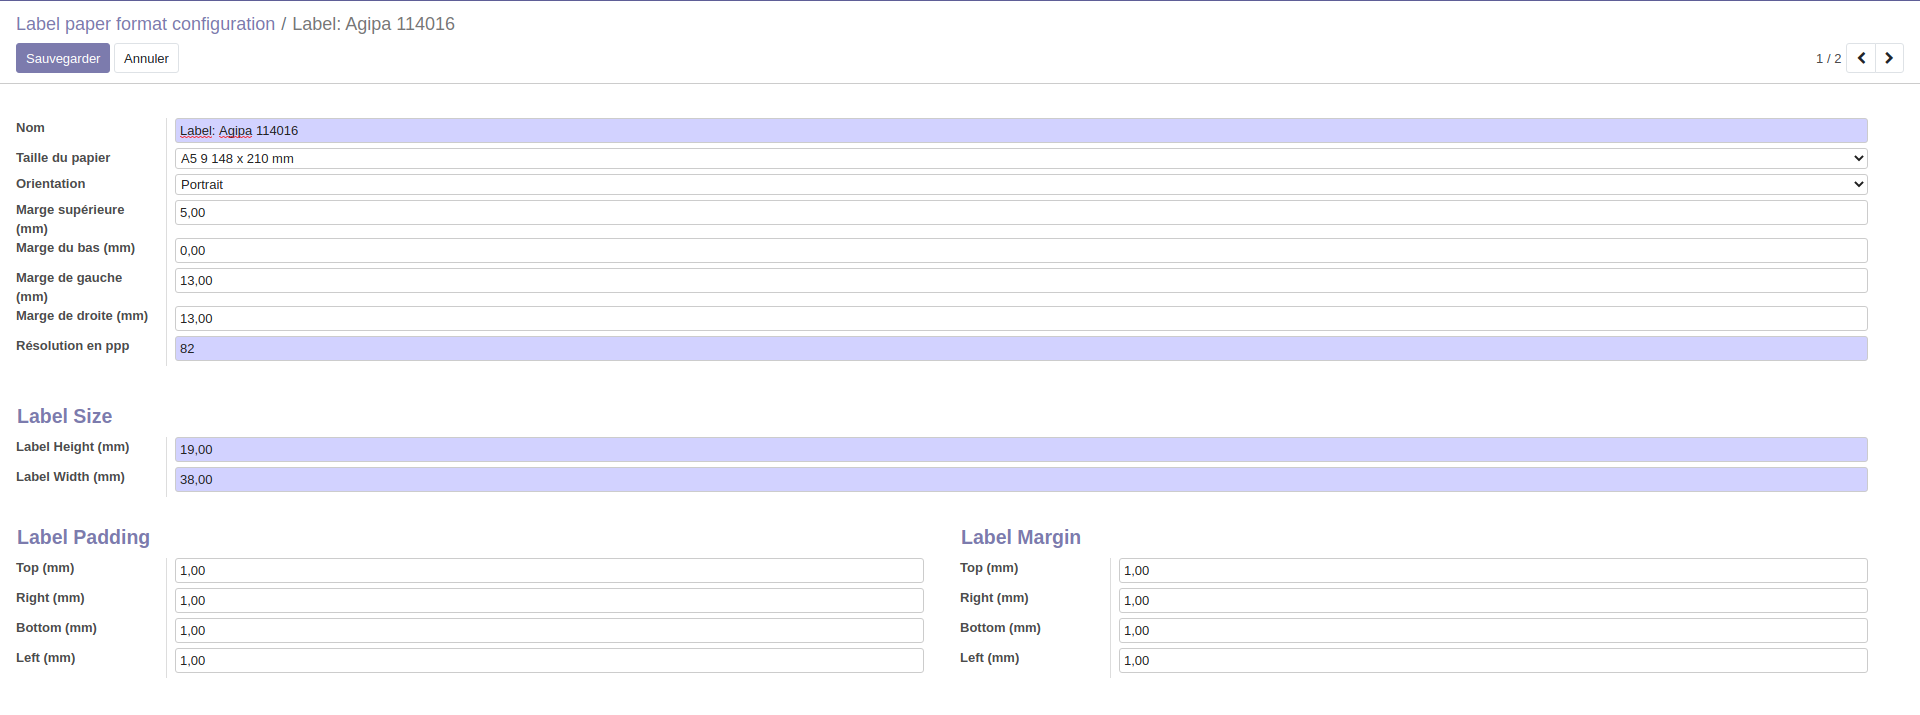
Task: Expand the Orientation dropdown
Action: tap(1020, 184)
